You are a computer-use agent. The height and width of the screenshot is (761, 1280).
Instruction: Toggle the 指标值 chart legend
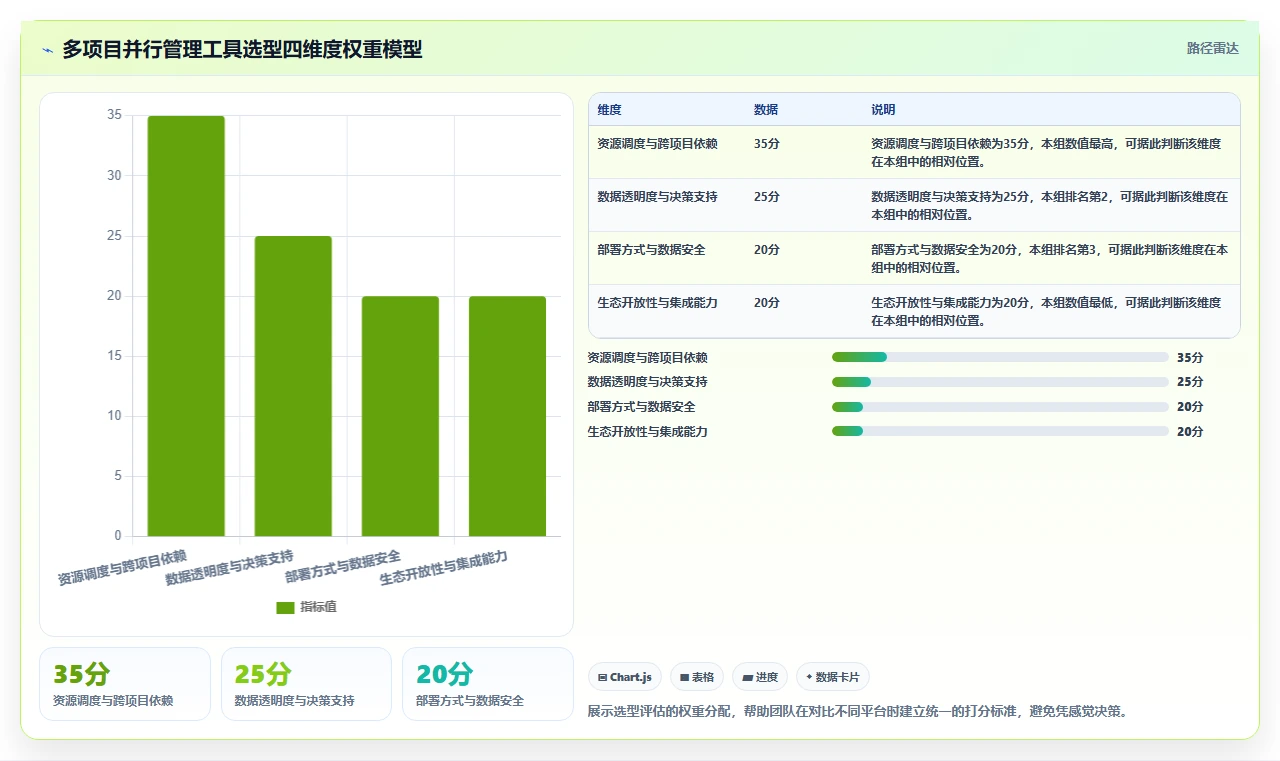tap(306, 607)
